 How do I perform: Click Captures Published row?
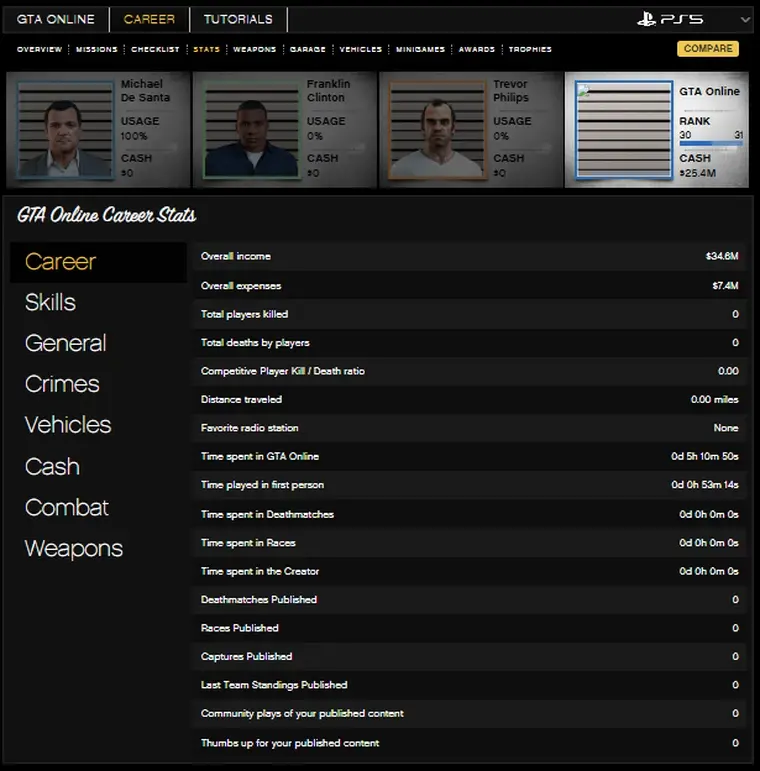[469, 656]
